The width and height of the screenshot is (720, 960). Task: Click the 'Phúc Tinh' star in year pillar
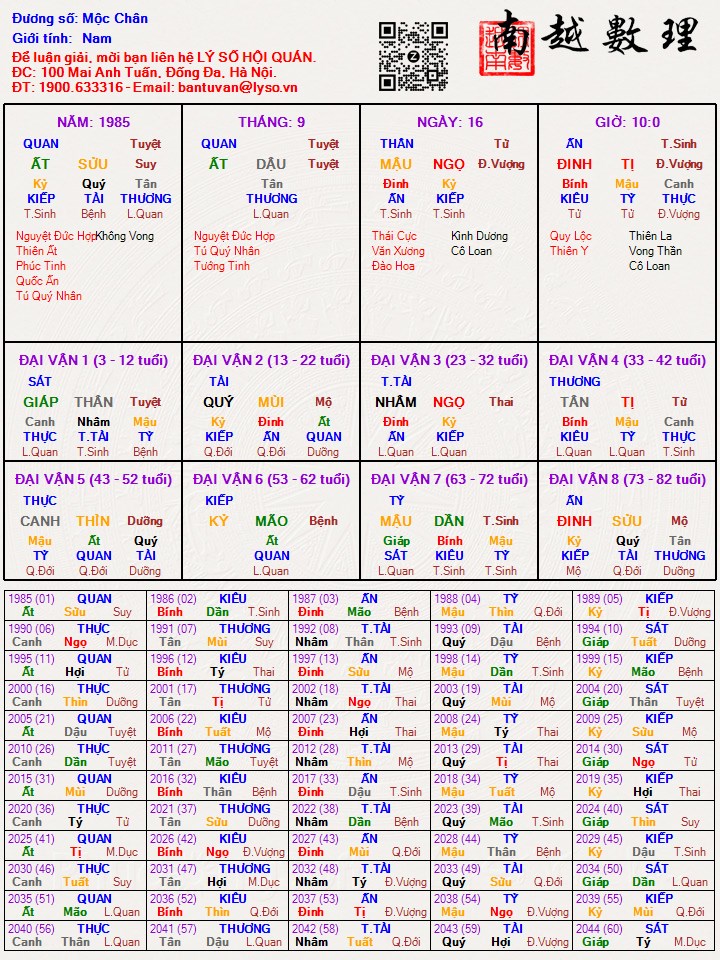click(x=40, y=266)
